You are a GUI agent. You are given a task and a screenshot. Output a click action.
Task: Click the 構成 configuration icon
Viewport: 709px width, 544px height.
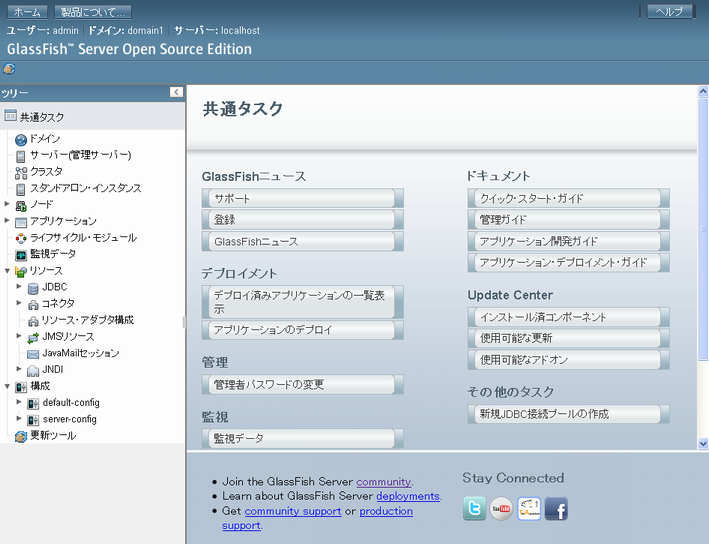pos(21,387)
